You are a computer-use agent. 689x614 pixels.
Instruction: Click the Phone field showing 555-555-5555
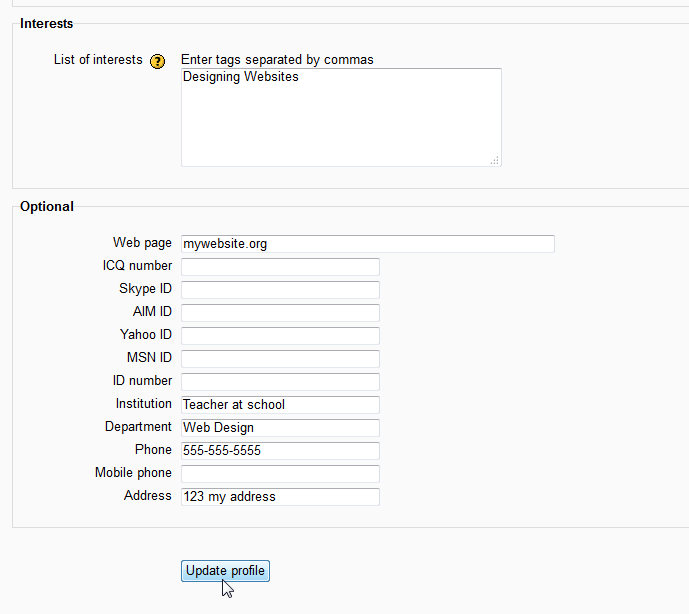280,451
